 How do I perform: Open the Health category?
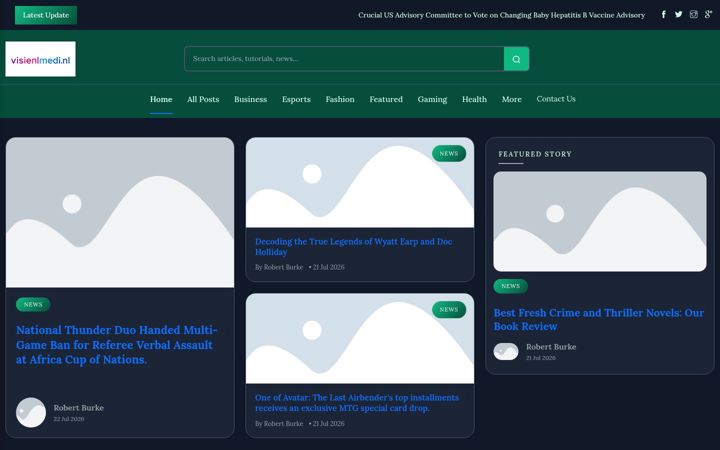click(474, 99)
